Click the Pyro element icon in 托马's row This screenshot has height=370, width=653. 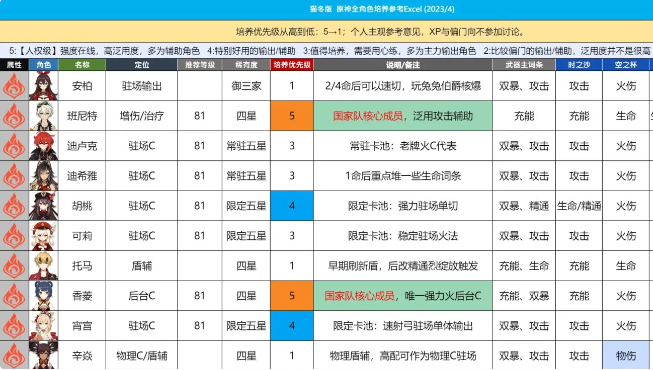click(x=14, y=266)
